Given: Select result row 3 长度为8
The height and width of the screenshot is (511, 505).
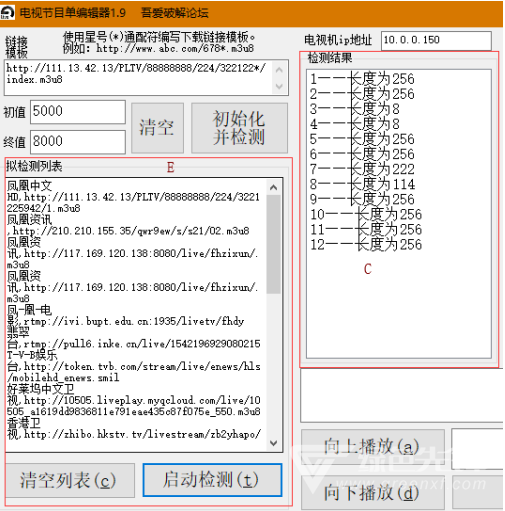Looking at the screenshot, I should (355, 109).
